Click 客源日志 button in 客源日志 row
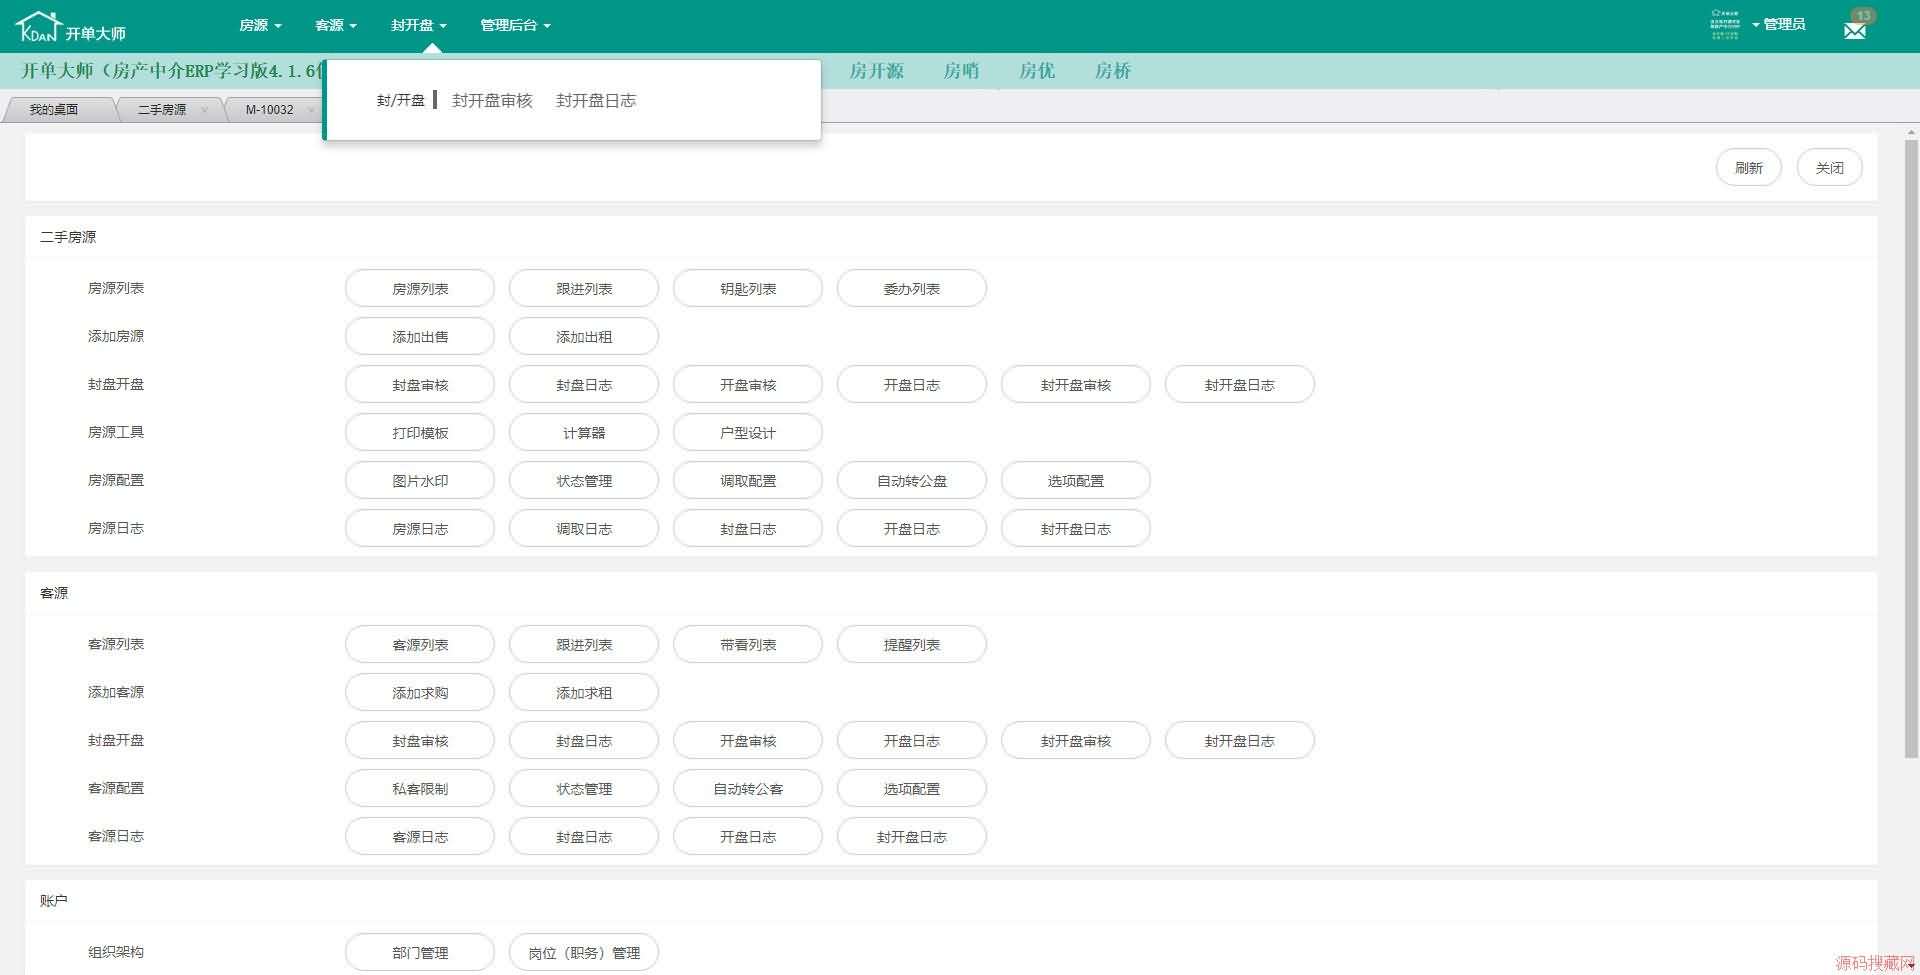 (420, 837)
